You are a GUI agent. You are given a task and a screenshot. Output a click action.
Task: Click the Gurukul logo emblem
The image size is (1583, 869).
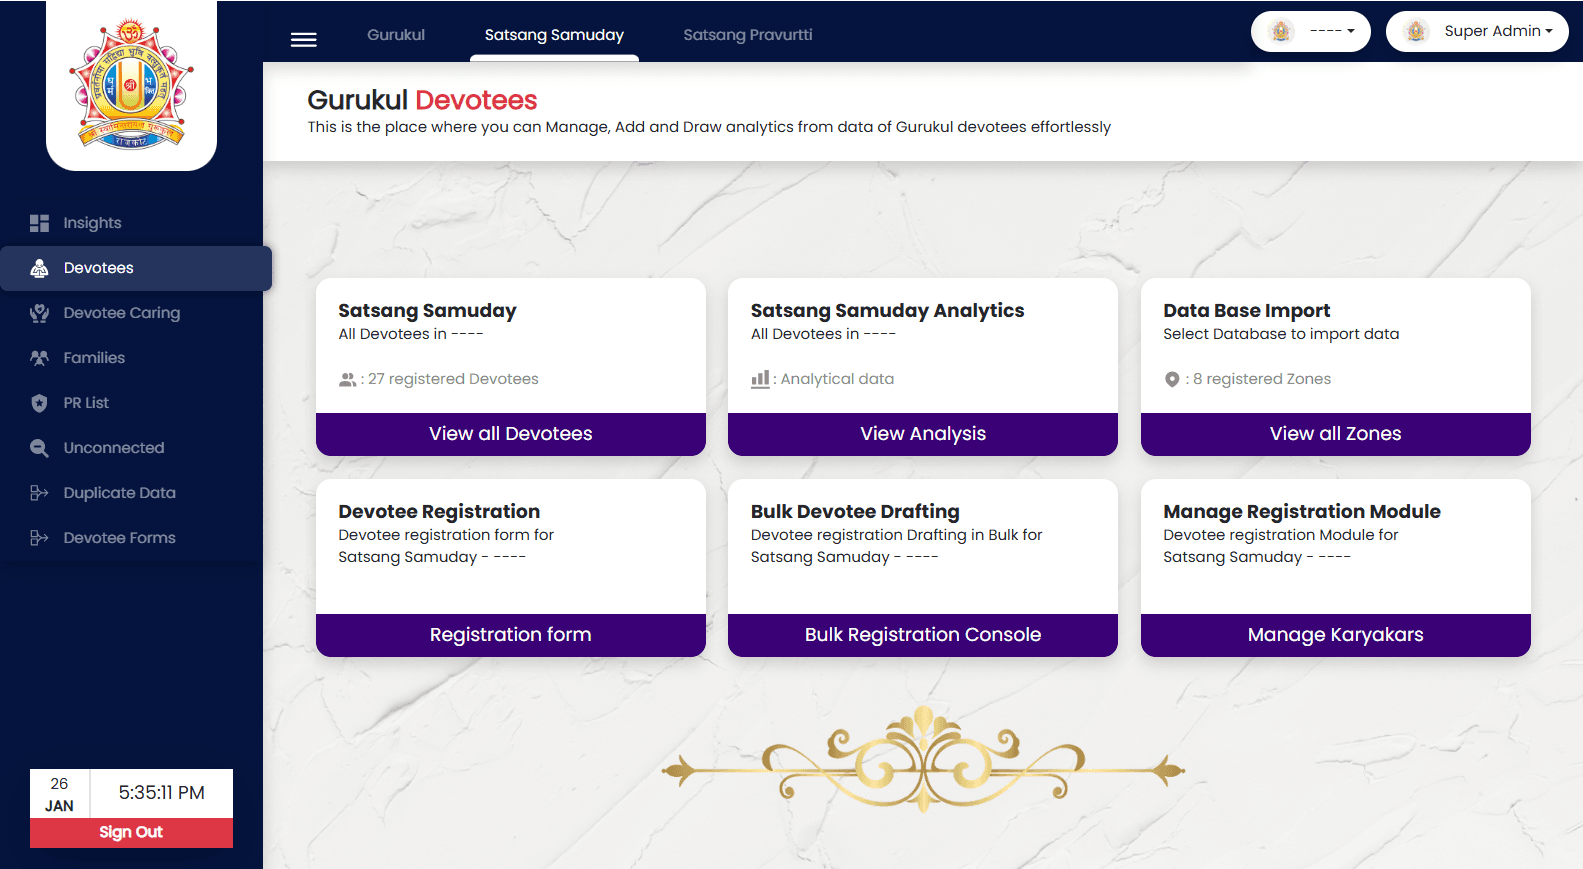click(131, 85)
